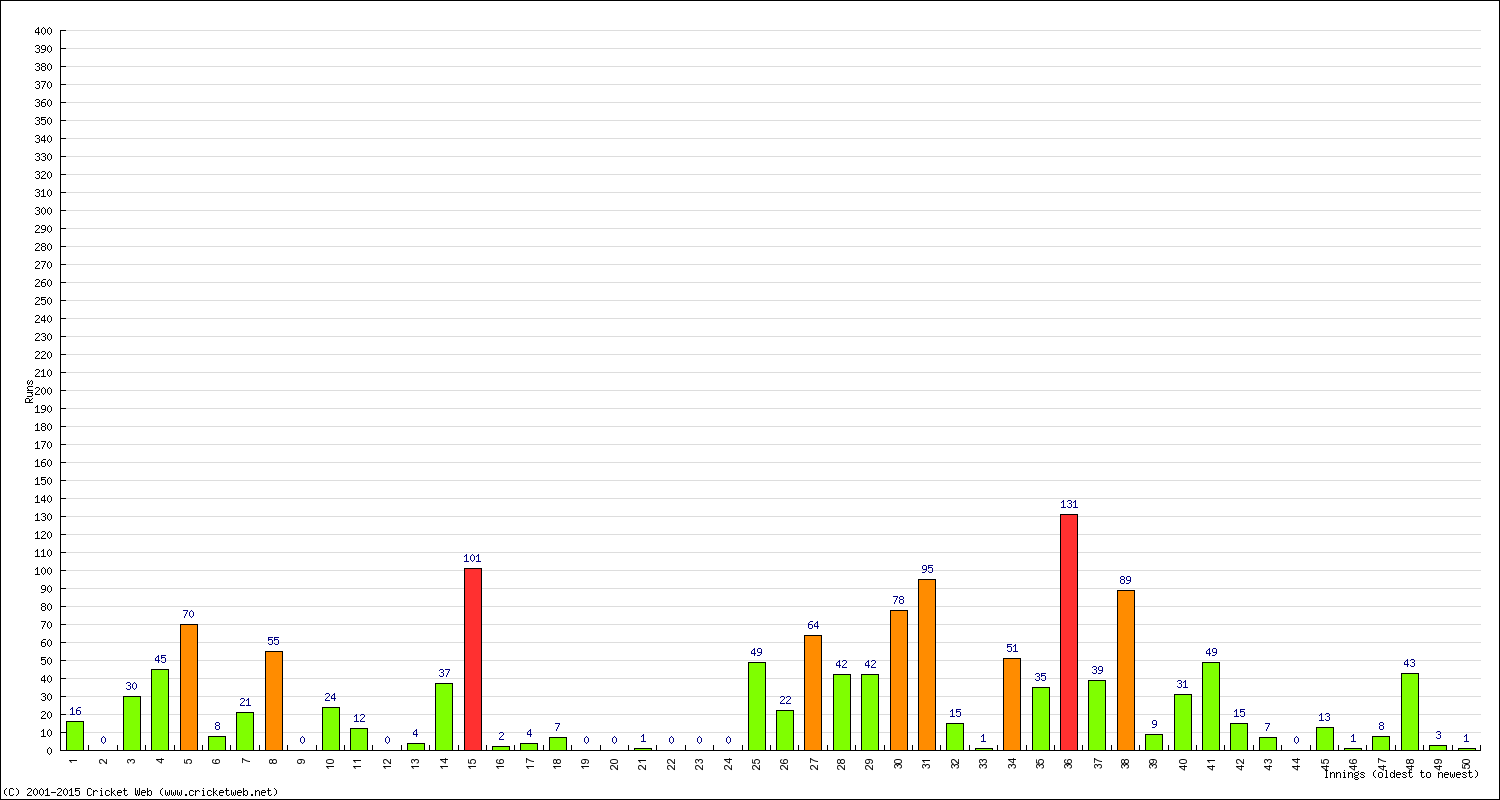This screenshot has width=1500, height=800.
Task: Select the value label 55
Action: pyautogui.click(x=274, y=641)
